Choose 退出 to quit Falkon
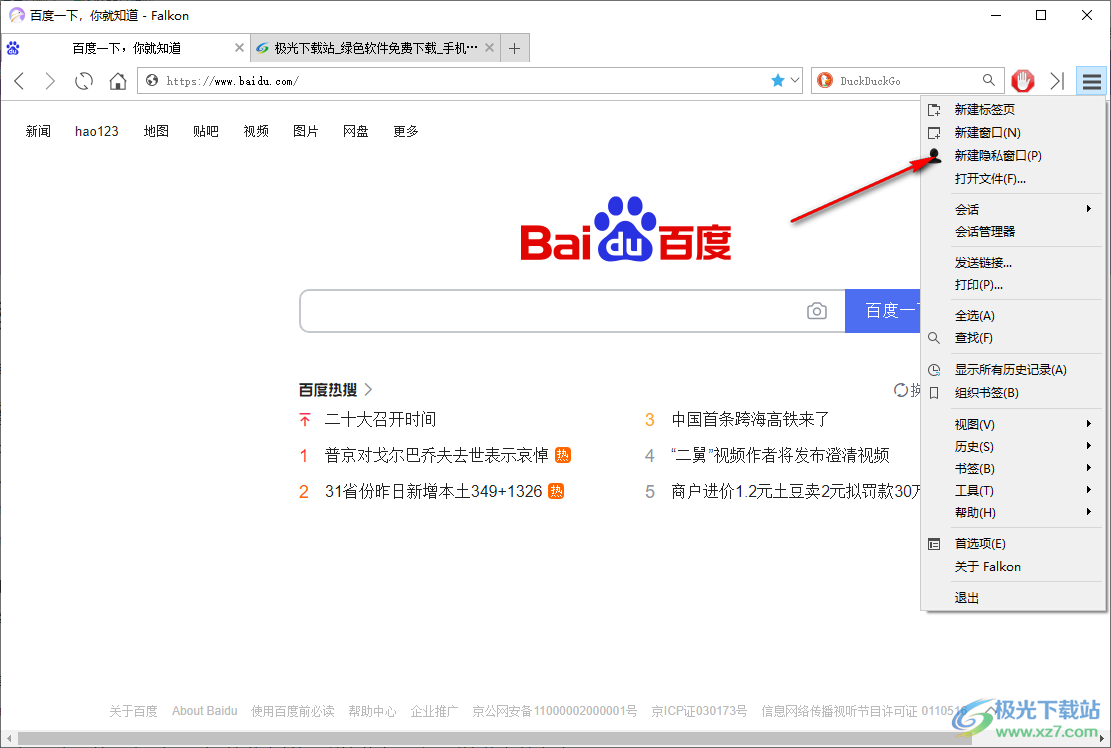This screenshot has width=1111, height=748. (1013, 598)
